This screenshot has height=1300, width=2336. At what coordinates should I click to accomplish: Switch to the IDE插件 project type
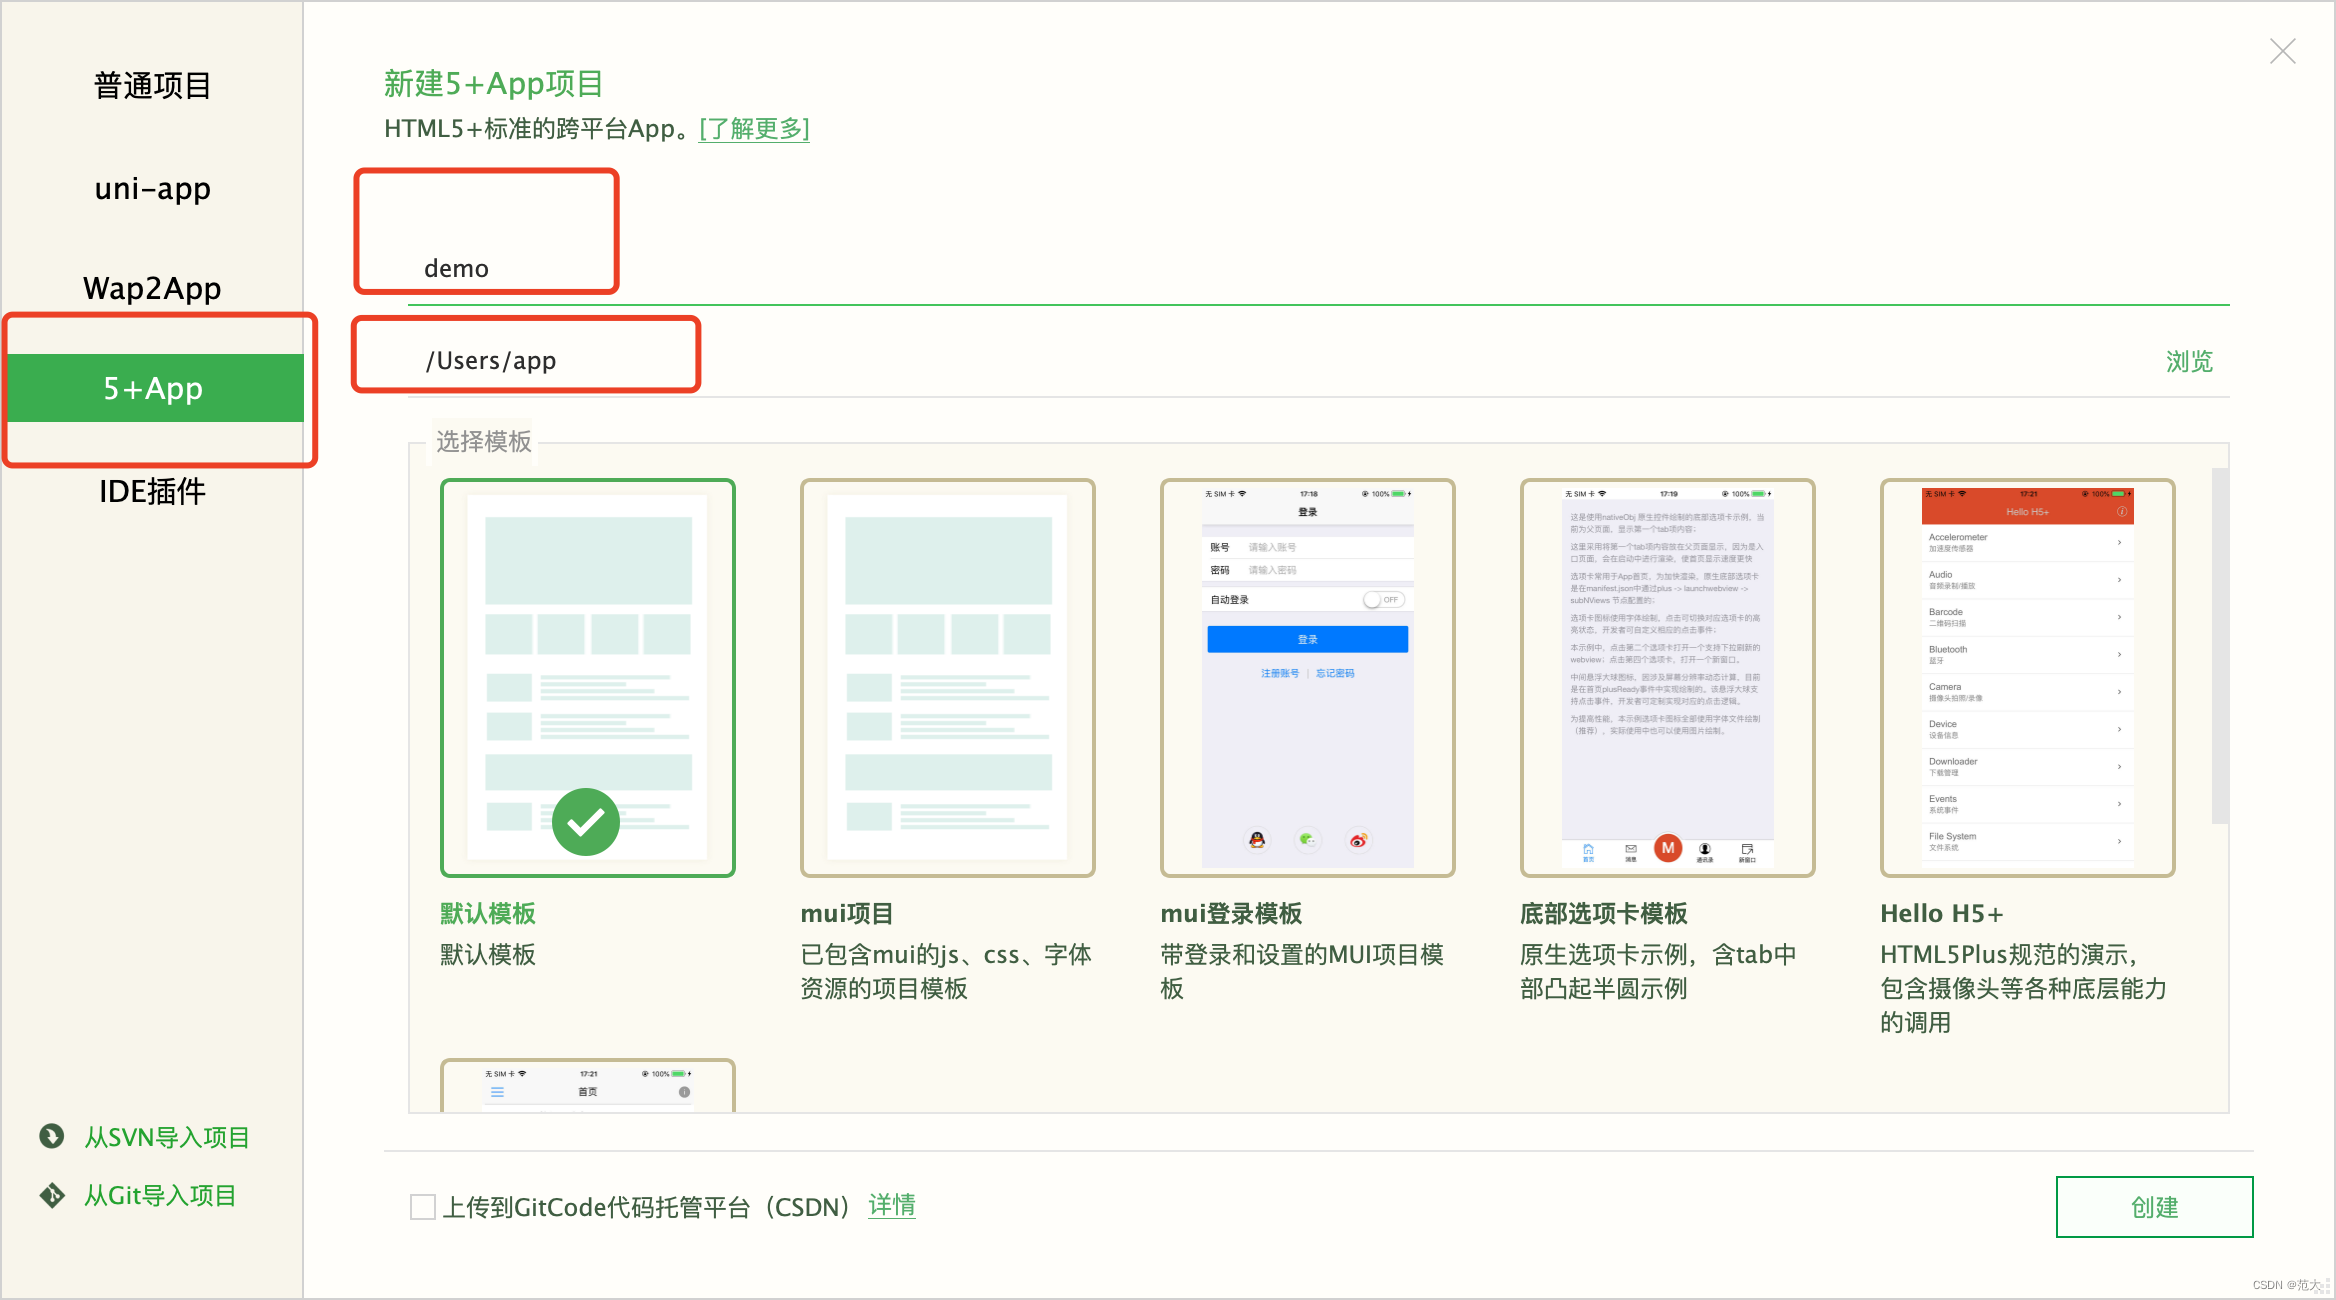pyautogui.click(x=152, y=491)
